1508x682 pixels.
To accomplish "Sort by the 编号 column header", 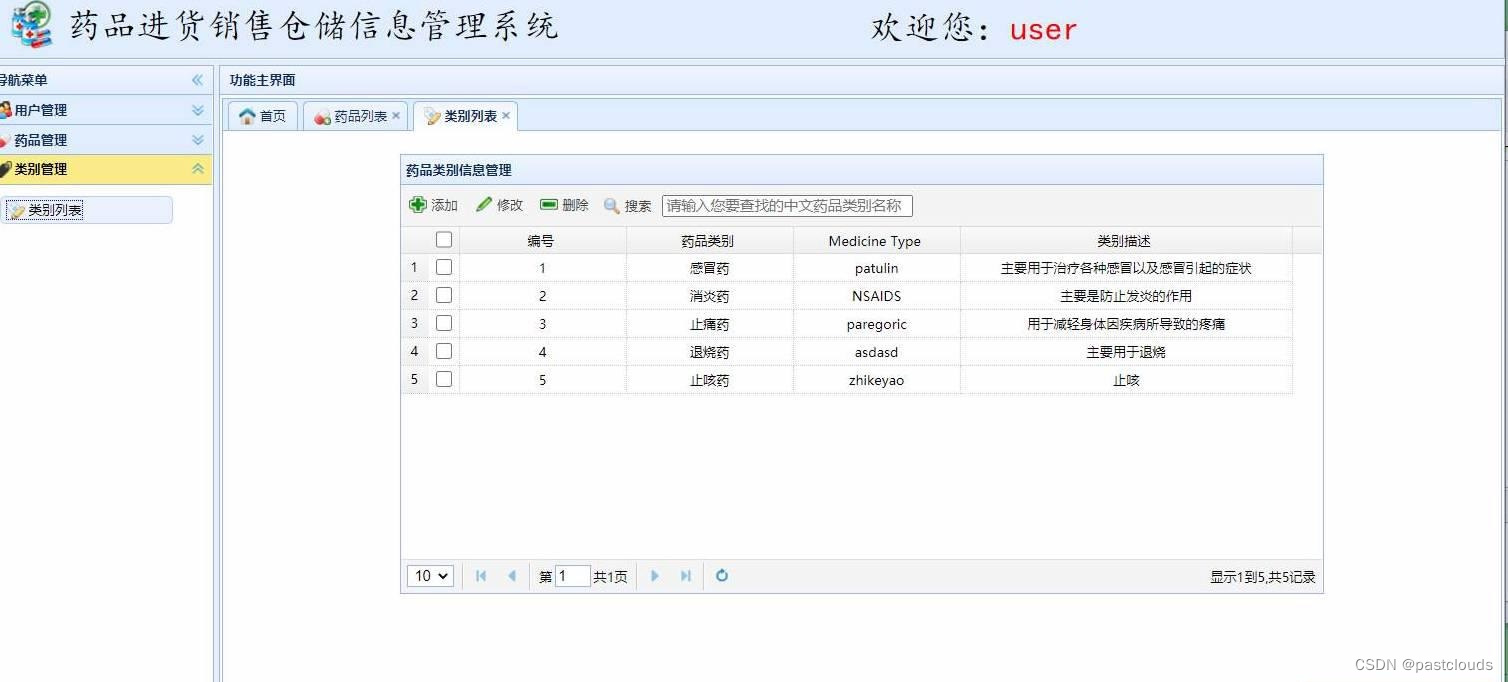I will [x=542, y=241].
